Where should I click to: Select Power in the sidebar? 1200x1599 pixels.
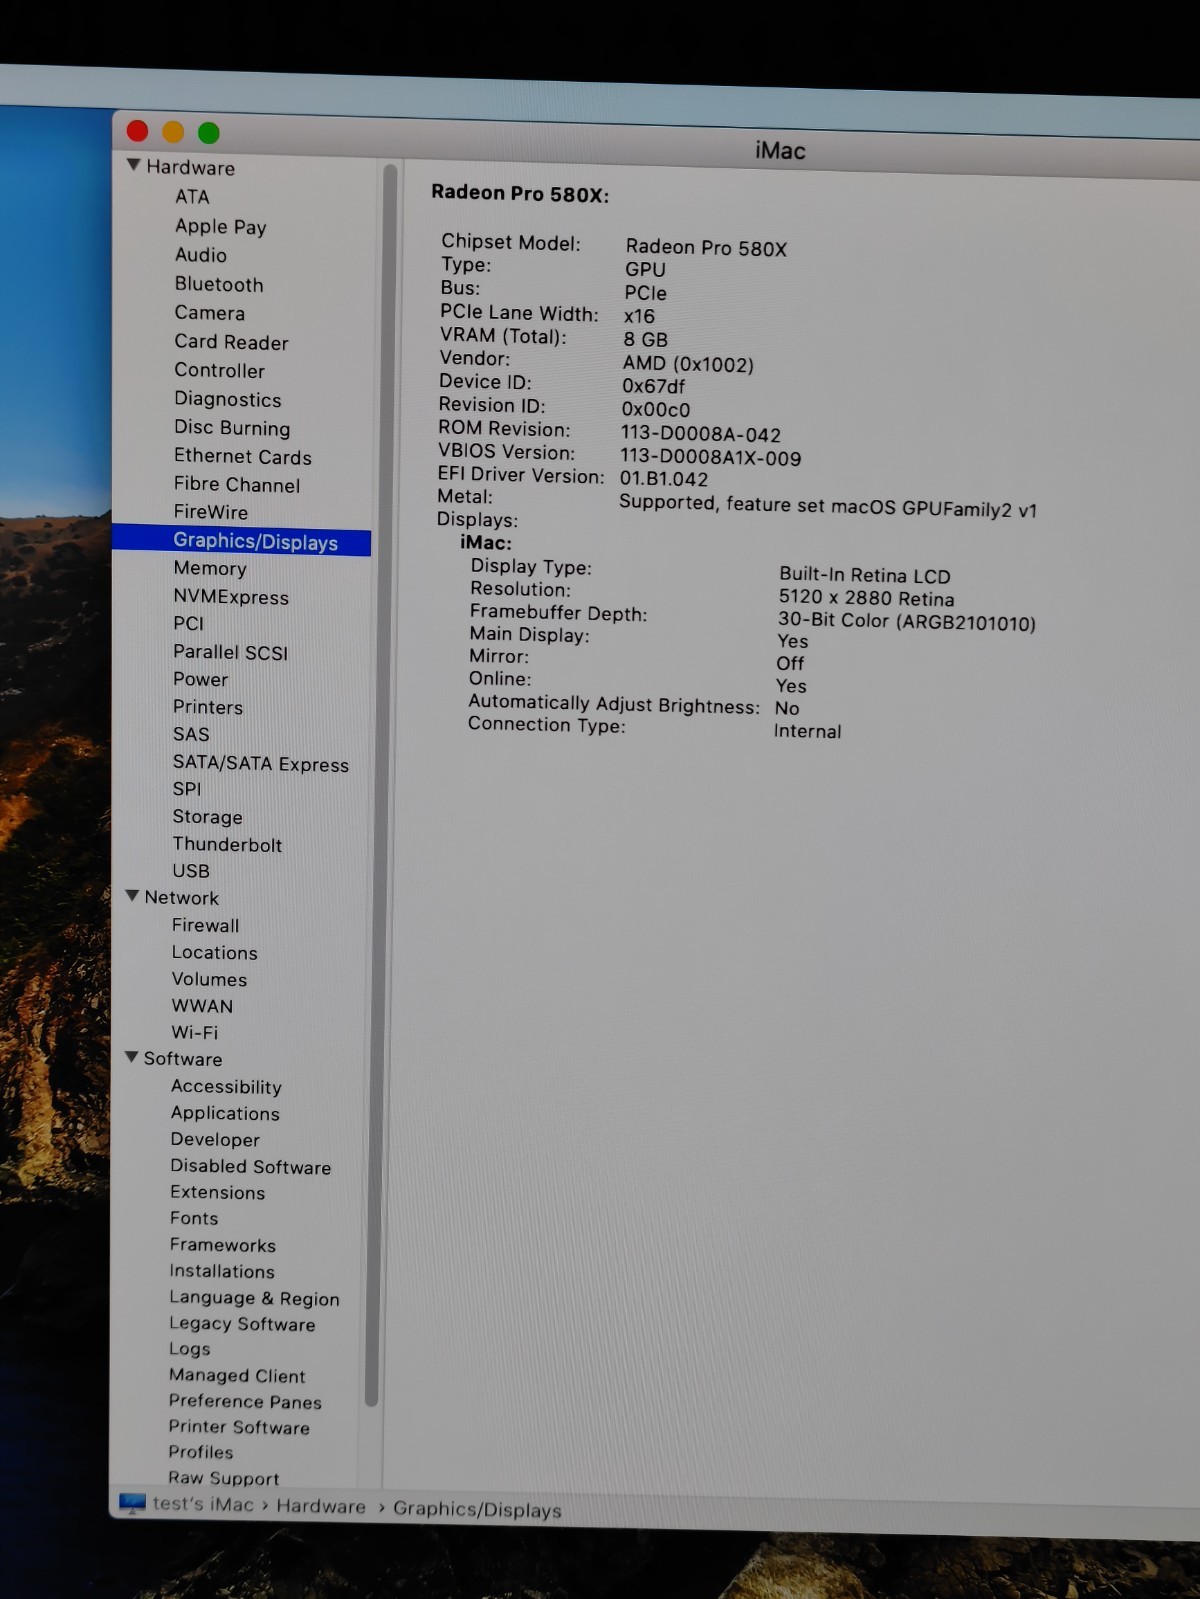[x=201, y=679]
